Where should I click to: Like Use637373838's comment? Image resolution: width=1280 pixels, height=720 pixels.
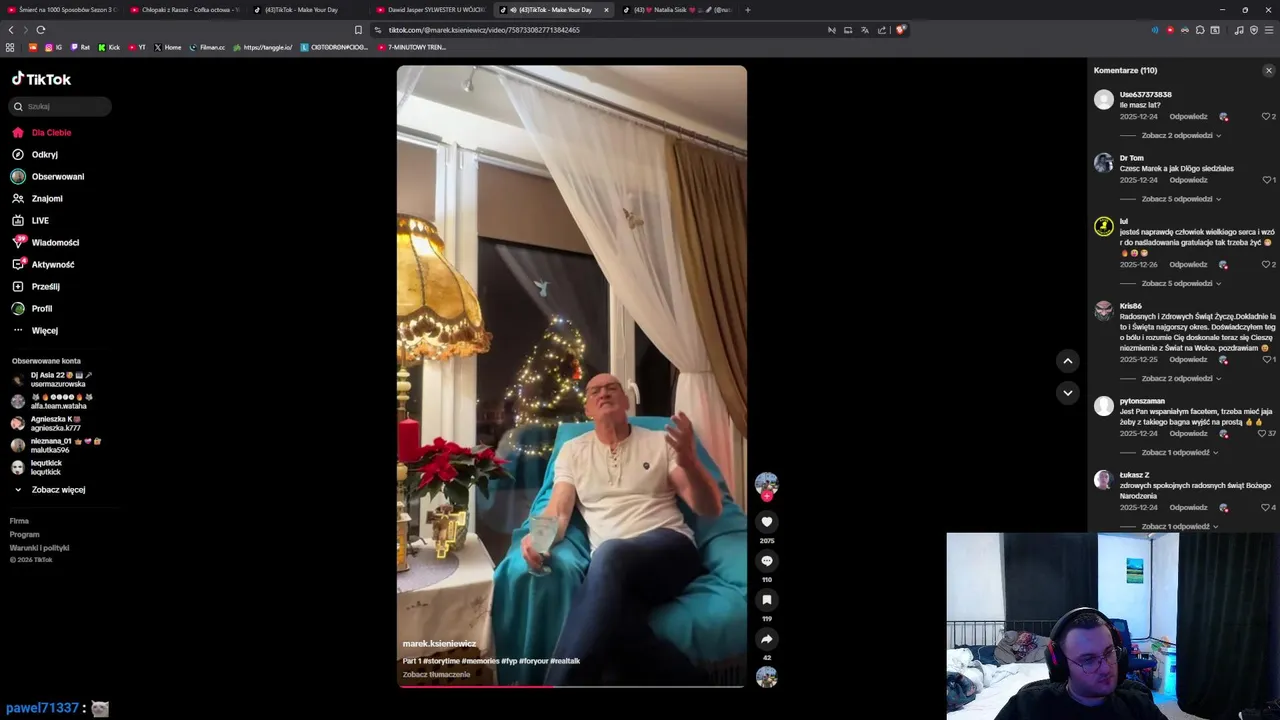[x=1267, y=117]
